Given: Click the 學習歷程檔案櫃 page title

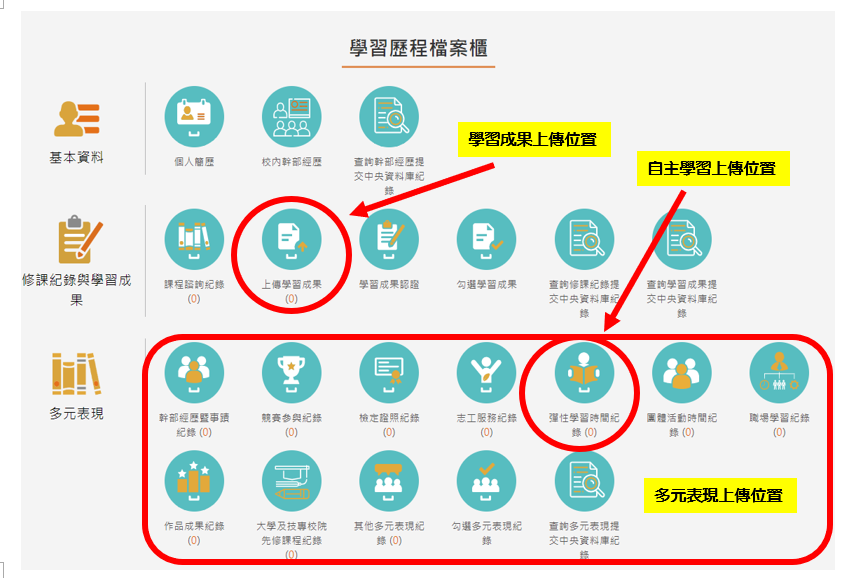Looking at the screenshot, I should (419, 48).
